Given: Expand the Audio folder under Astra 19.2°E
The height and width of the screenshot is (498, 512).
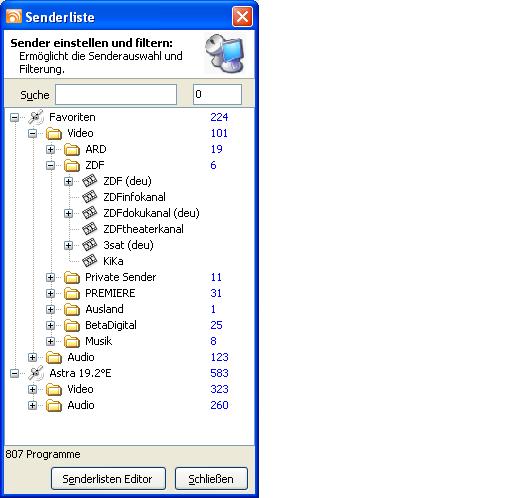Looking at the screenshot, I should click(x=33, y=405).
